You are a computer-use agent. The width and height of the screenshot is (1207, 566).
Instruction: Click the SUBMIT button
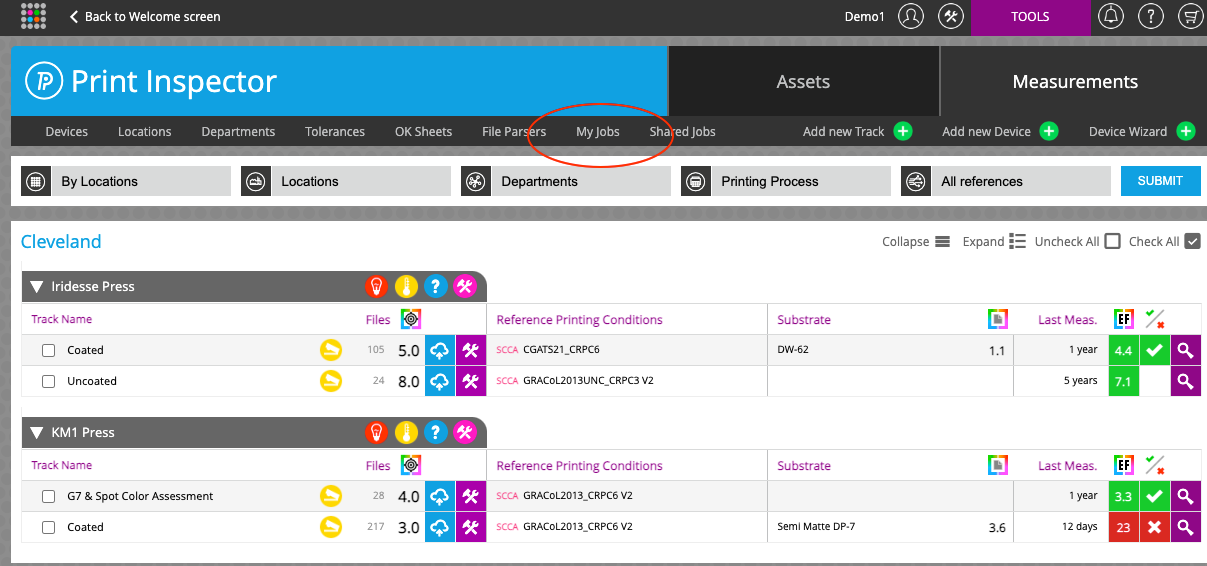[1160, 181]
